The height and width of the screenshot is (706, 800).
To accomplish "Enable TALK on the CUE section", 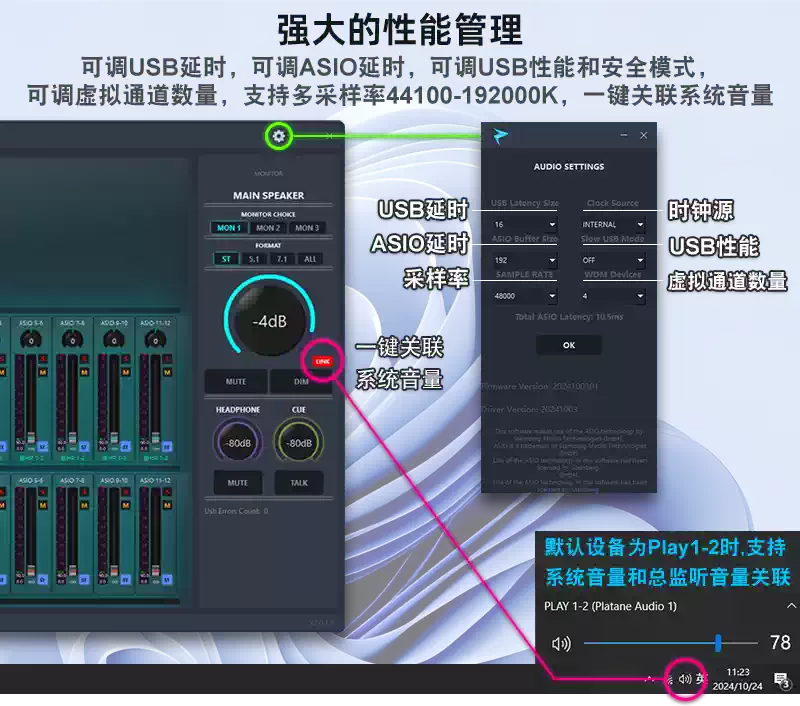I will (x=297, y=481).
